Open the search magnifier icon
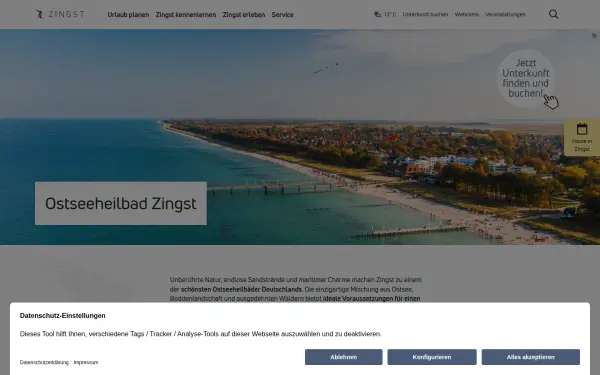Viewport: 600px width, 375px height. pyautogui.click(x=553, y=15)
